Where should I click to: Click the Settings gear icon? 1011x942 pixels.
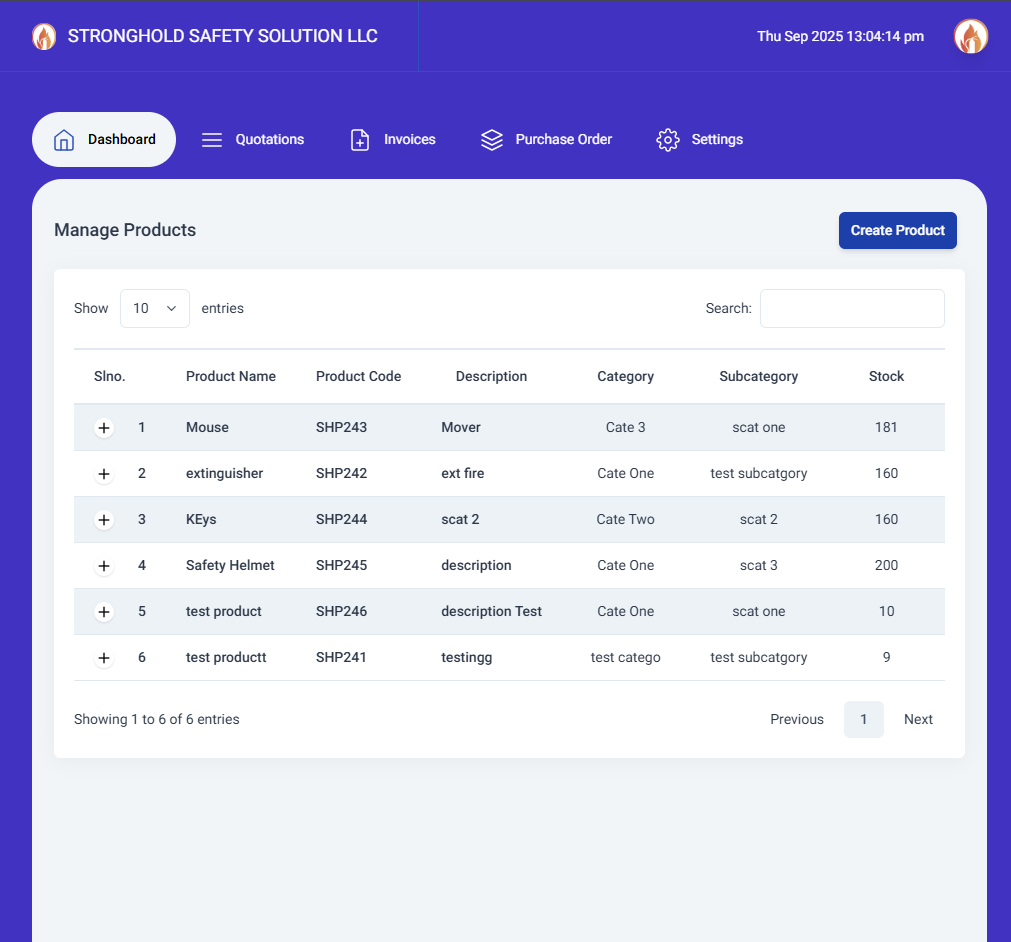(668, 140)
